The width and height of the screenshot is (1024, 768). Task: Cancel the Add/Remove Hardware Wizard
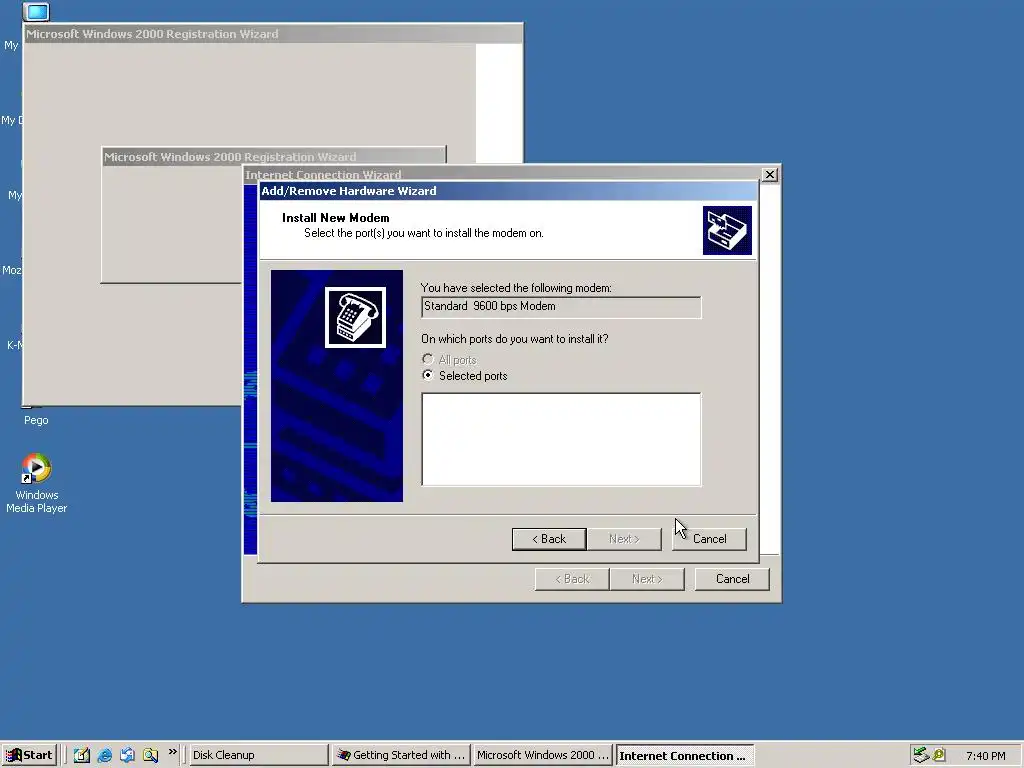pos(709,539)
